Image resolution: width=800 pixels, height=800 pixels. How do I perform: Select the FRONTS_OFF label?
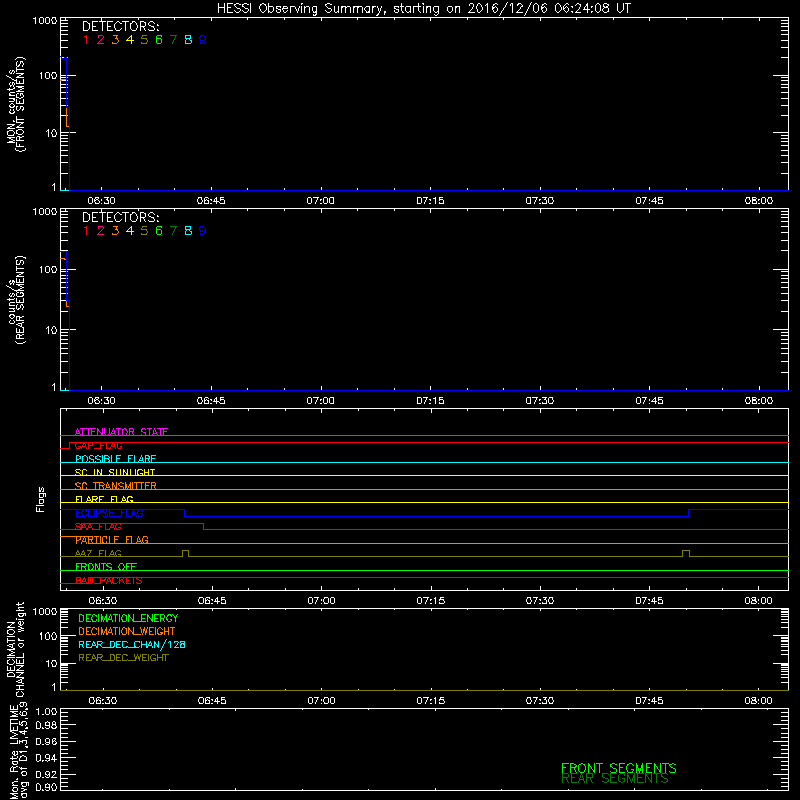106,567
